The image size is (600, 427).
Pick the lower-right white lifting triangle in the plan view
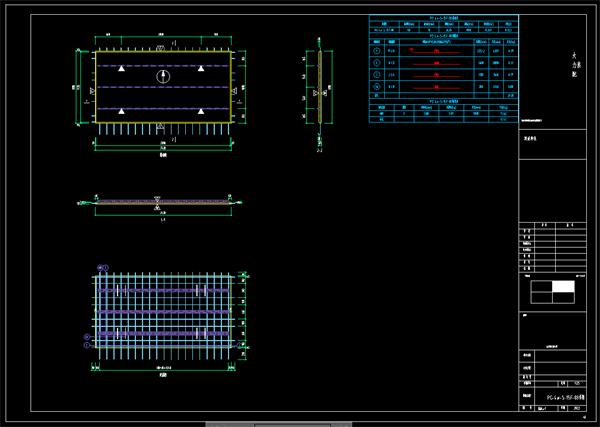pos(201,111)
